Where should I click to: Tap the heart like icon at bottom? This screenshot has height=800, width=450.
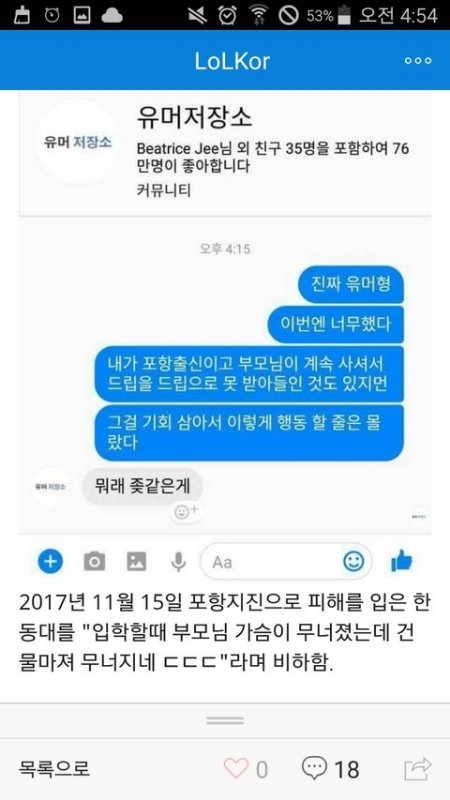coord(236,768)
